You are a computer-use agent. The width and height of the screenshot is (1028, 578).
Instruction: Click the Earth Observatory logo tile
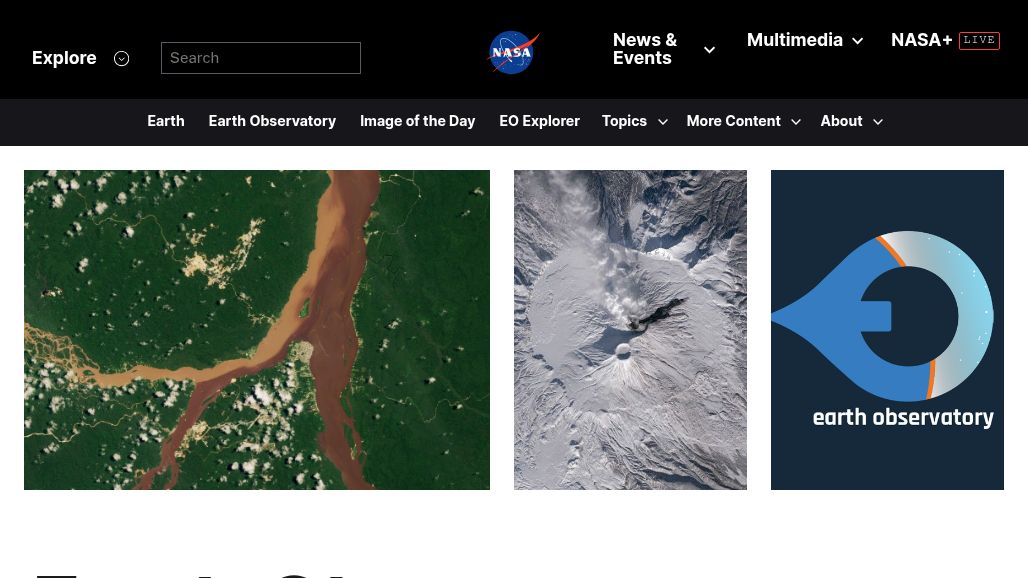coord(887,330)
